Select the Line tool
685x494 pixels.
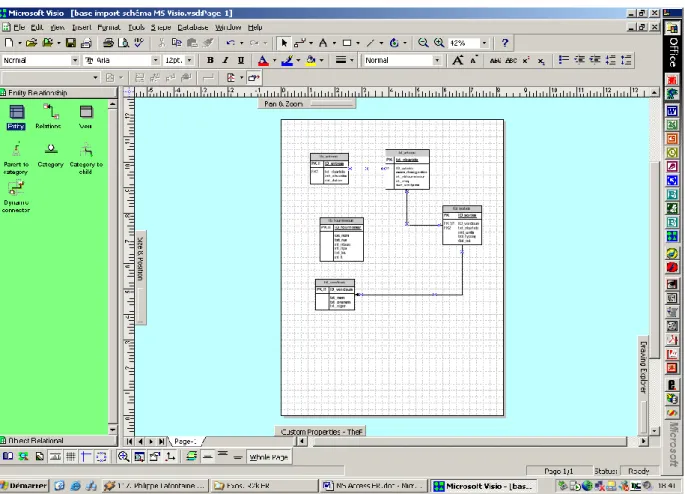coord(370,43)
